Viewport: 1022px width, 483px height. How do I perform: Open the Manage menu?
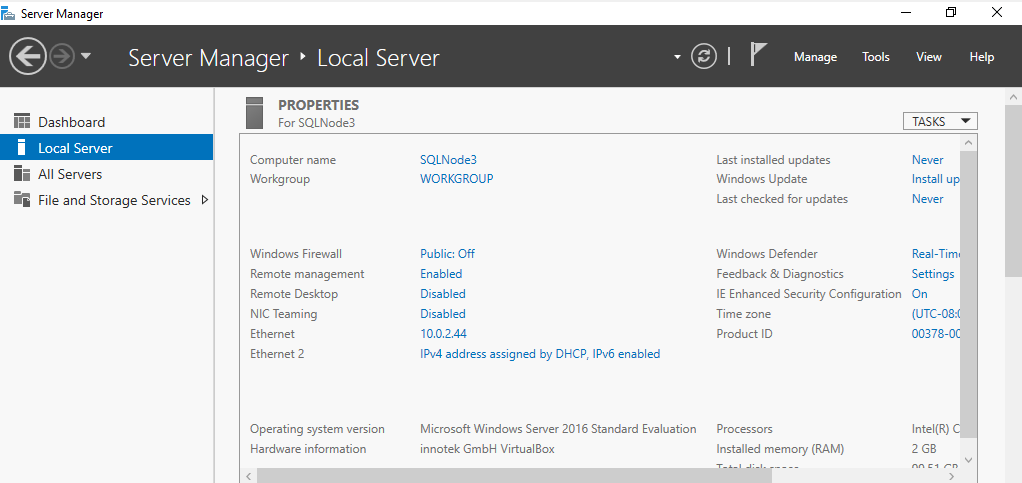tap(815, 57)
